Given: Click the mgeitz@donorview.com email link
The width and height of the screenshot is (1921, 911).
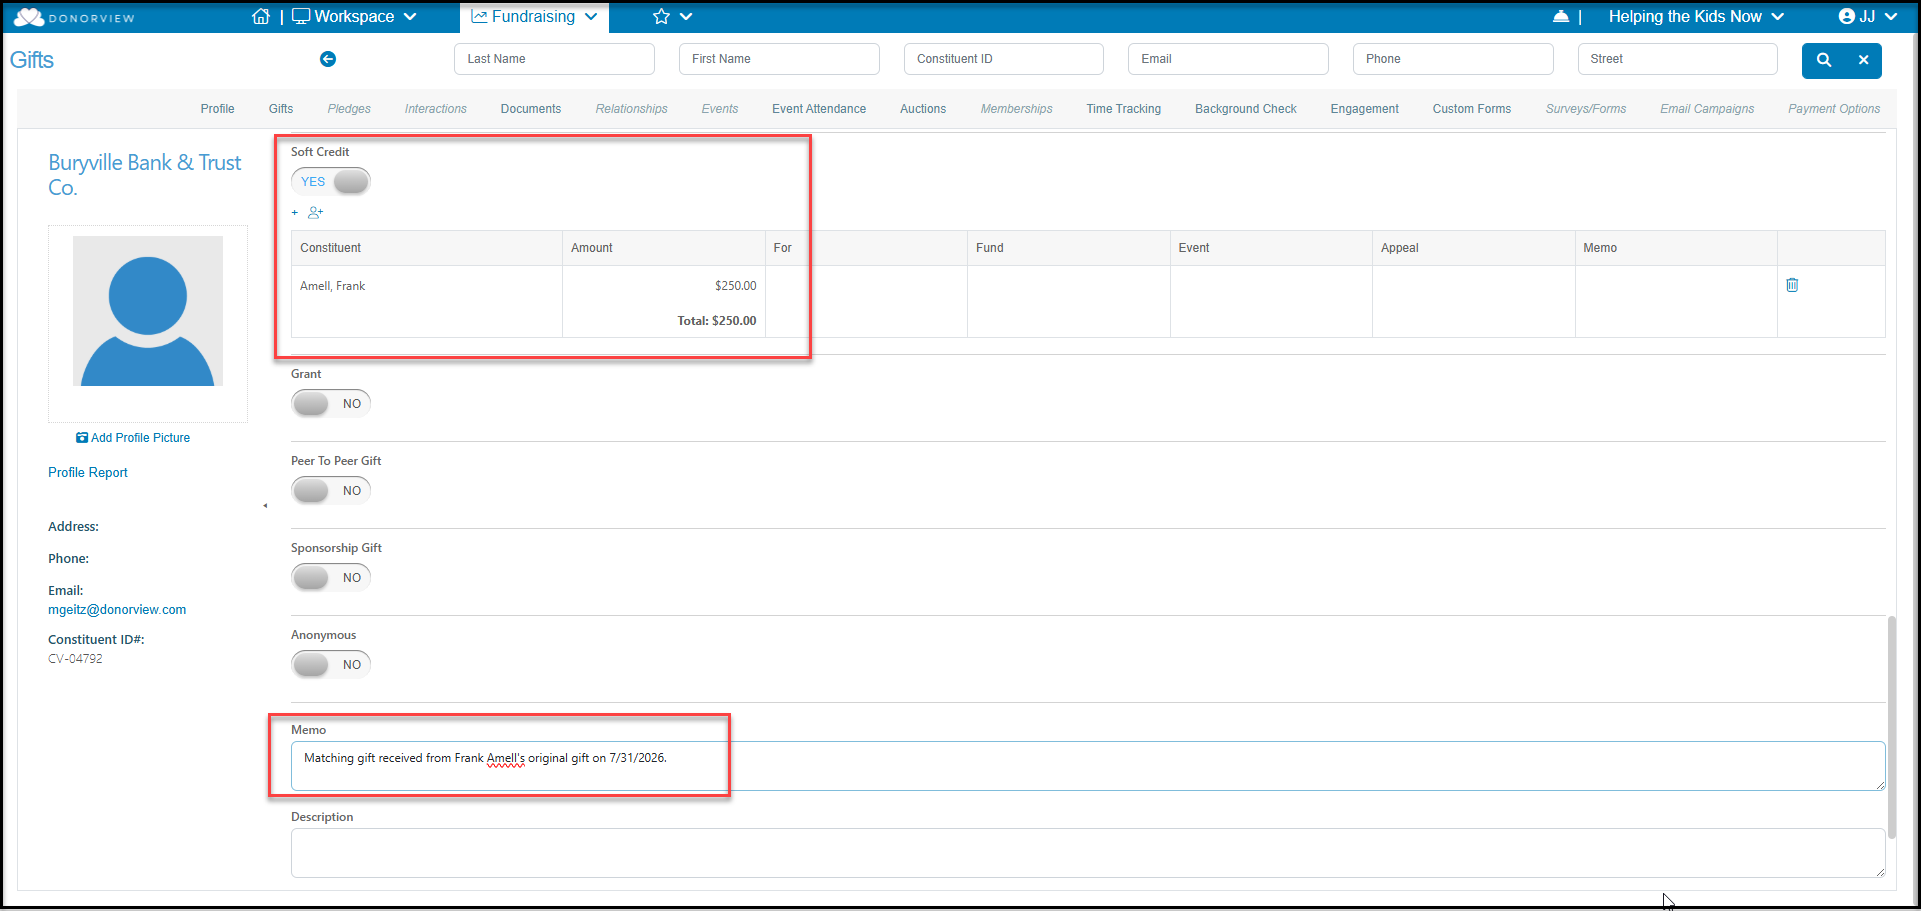Looking at the screenshot, I should coord(117,610).
